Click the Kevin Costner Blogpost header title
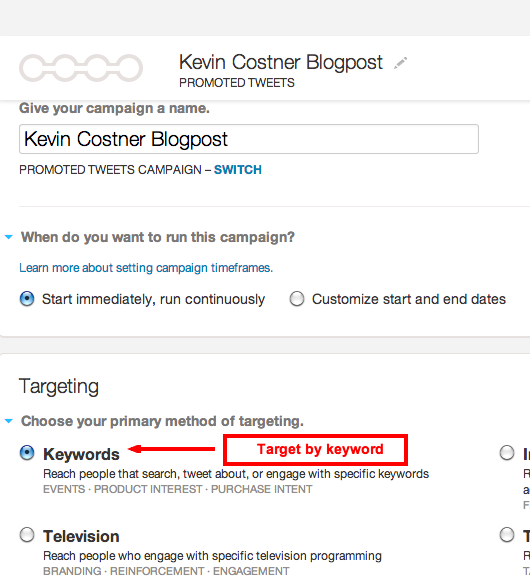This screenshot has width=530, height=588. pyautogui.click(x=281, y=62)
